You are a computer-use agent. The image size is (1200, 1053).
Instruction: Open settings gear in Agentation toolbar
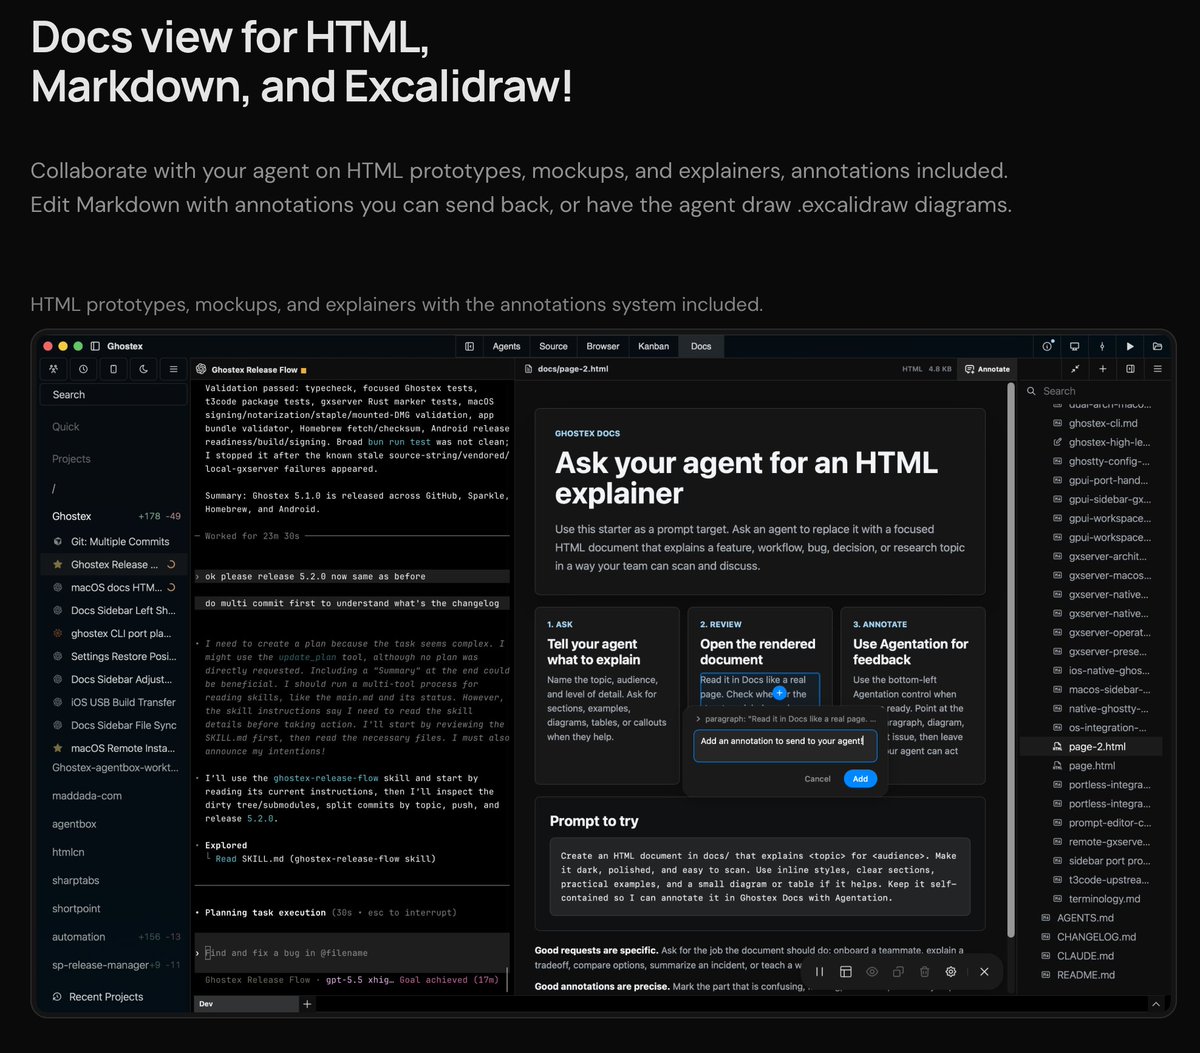point(951,971)
